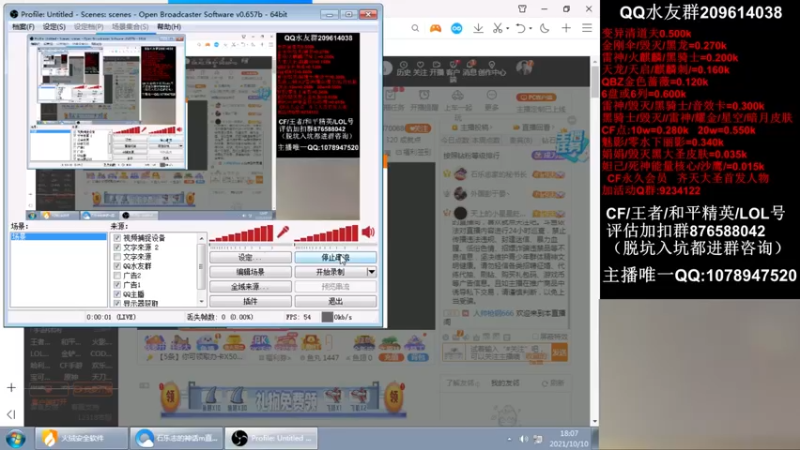Open the browser downloads arrow icon

478,29
